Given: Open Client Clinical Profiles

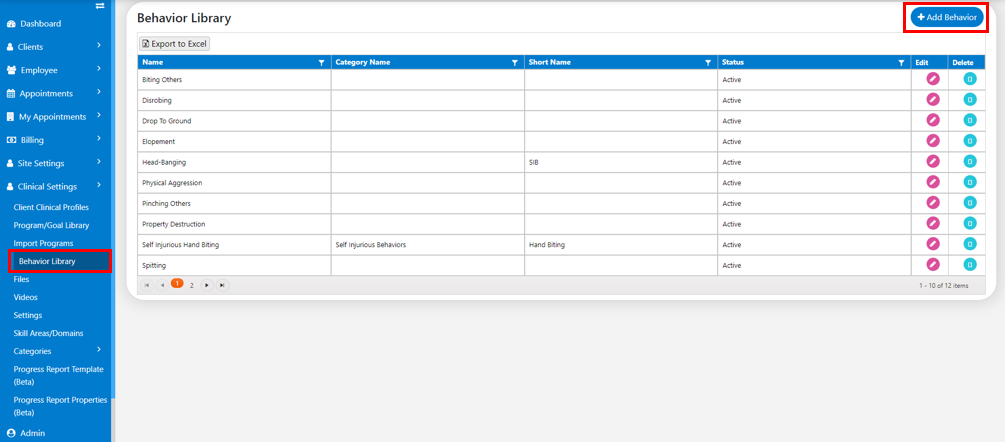Looking at the screenshot, I should (51, 208).
